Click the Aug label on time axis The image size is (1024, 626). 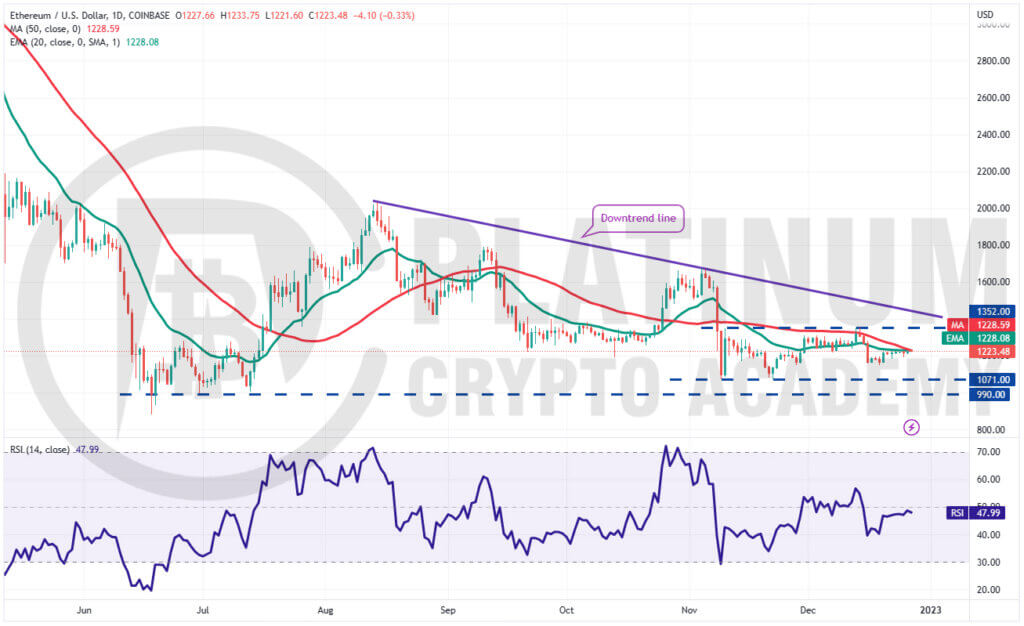pos(325,610)
